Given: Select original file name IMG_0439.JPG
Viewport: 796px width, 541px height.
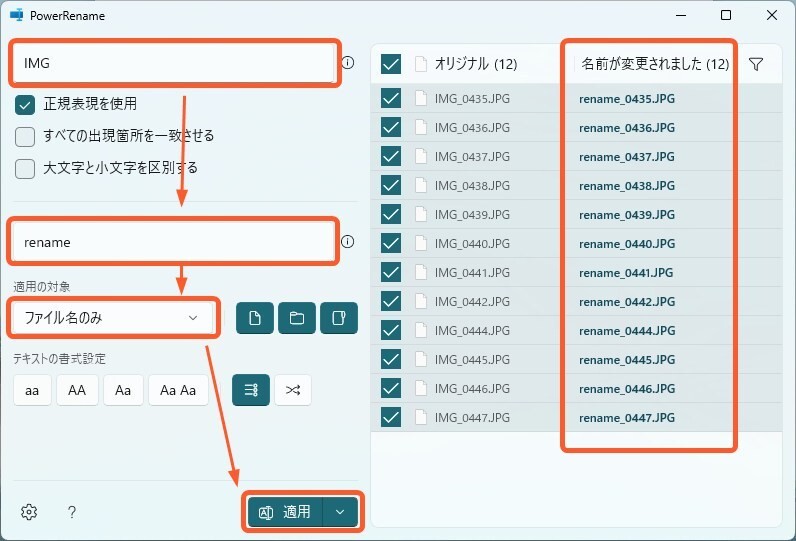Looking at the screenshot, I should [472, 215].
